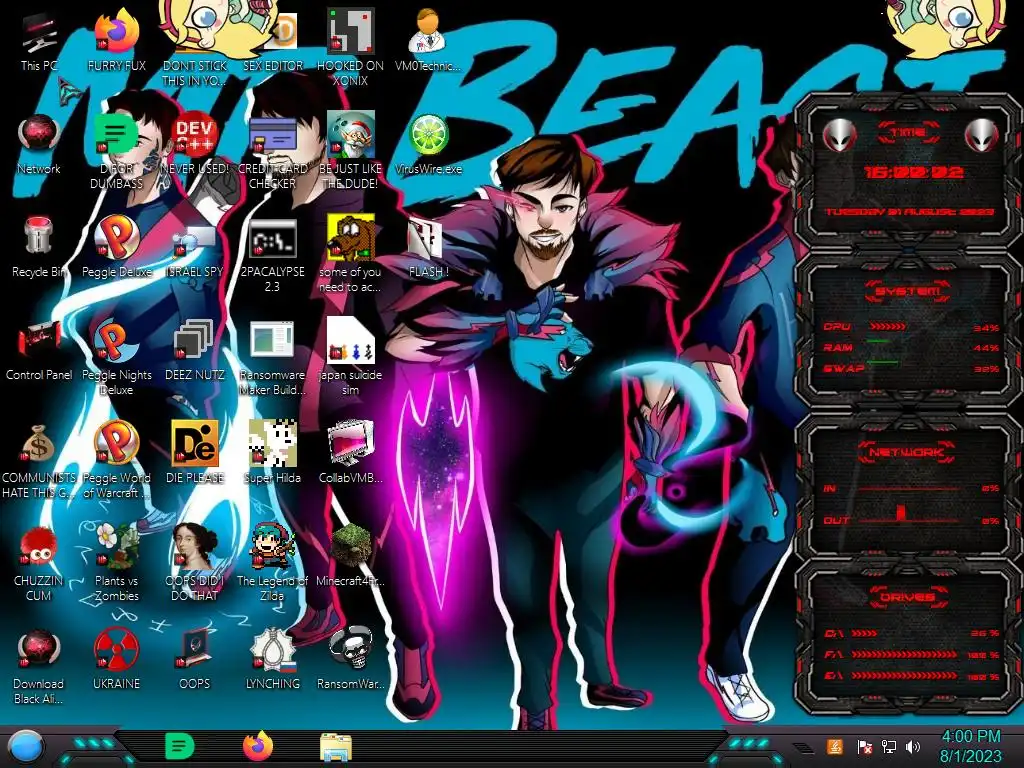Select the ISRAEL SPY icon
This screenshot has width=1024, height=768.
194,247
